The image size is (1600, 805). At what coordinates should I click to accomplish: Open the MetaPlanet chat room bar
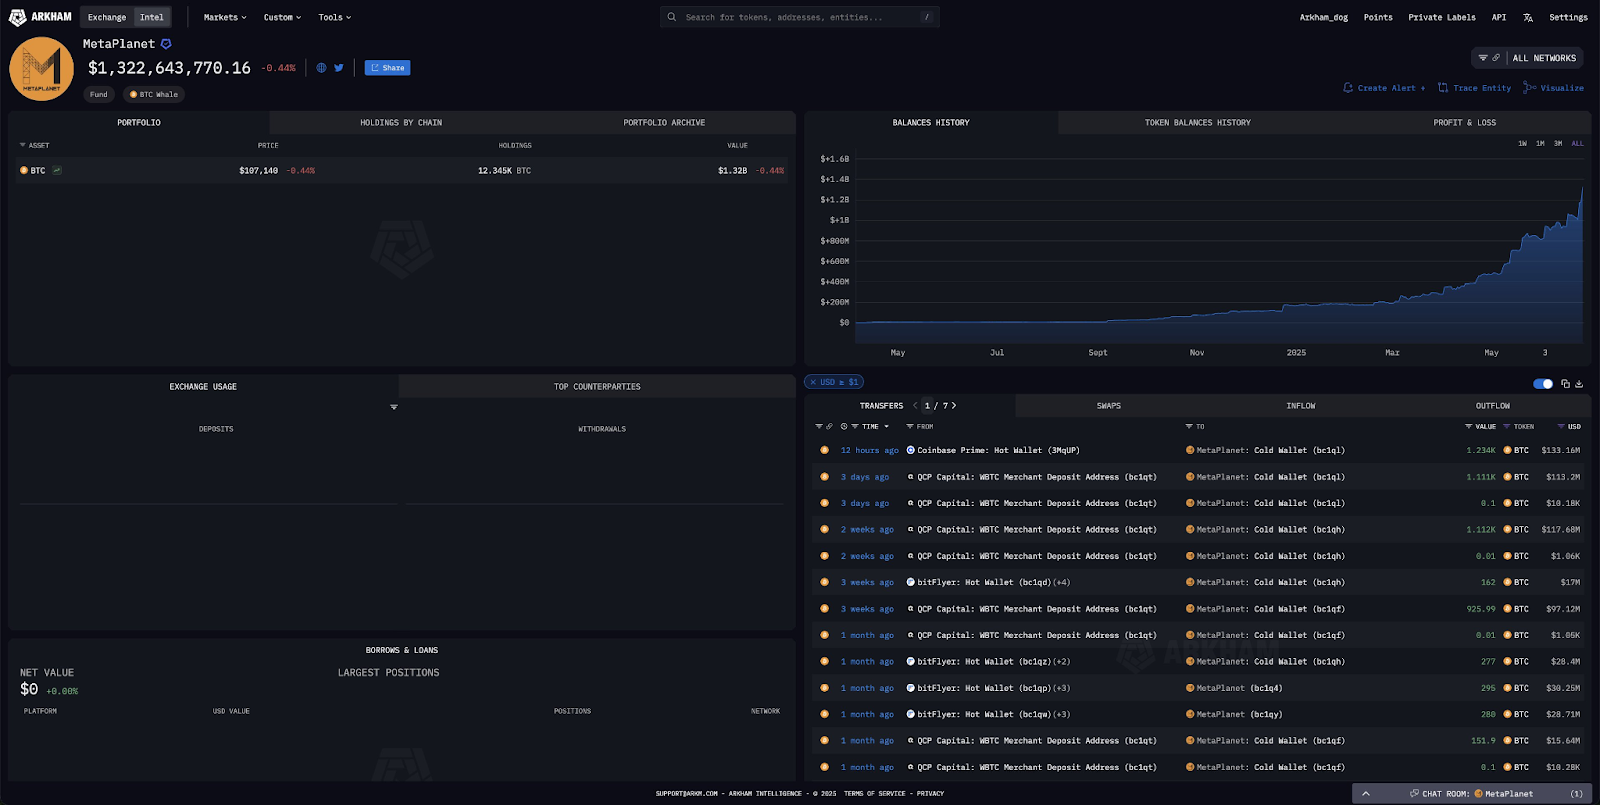[1471, 794]
